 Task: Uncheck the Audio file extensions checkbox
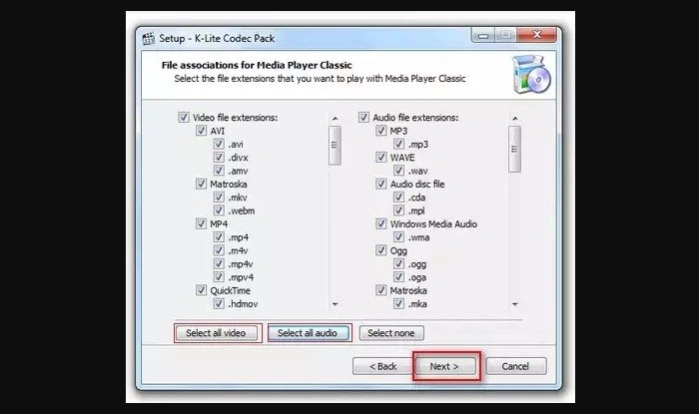click(364, 117)
